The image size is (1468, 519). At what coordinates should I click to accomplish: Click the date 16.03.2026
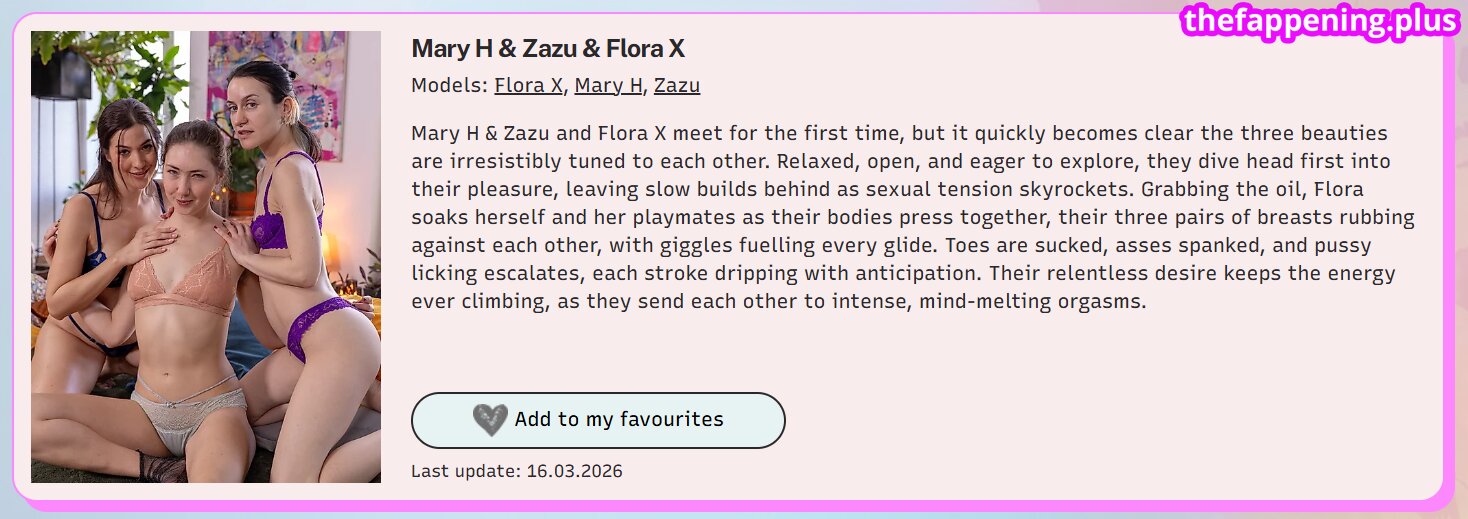574,471
